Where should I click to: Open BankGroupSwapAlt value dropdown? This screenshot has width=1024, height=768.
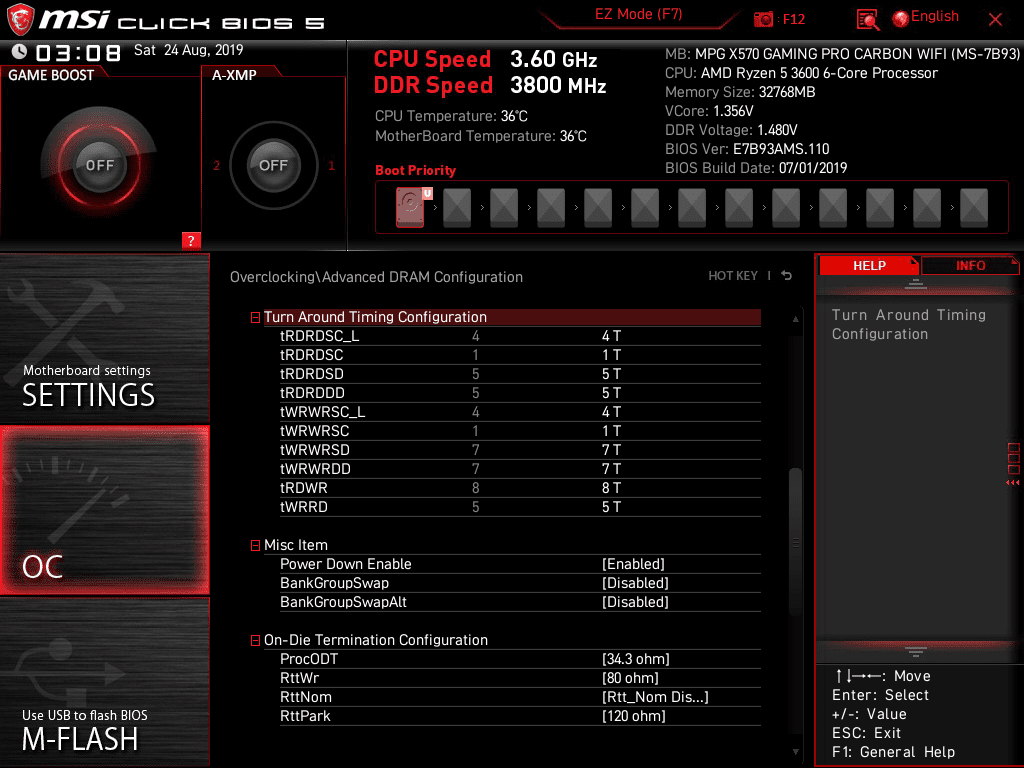point(635,602)
